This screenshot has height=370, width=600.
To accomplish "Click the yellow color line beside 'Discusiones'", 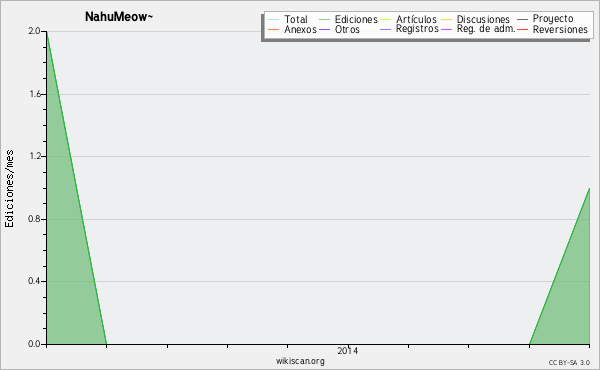I will coord(447,20).
